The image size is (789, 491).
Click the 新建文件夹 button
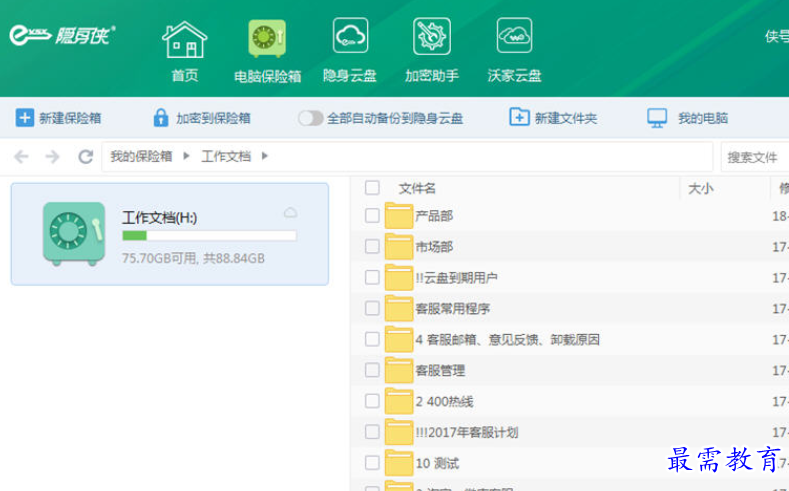tap(553, 118)
